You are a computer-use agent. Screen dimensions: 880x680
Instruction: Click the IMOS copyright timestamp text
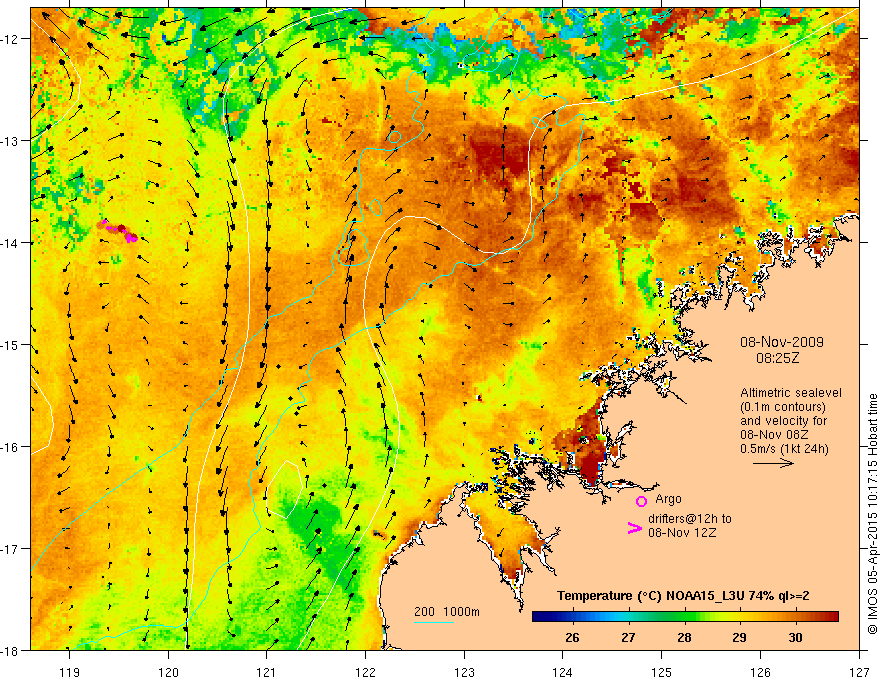click(x=872, y=514)
